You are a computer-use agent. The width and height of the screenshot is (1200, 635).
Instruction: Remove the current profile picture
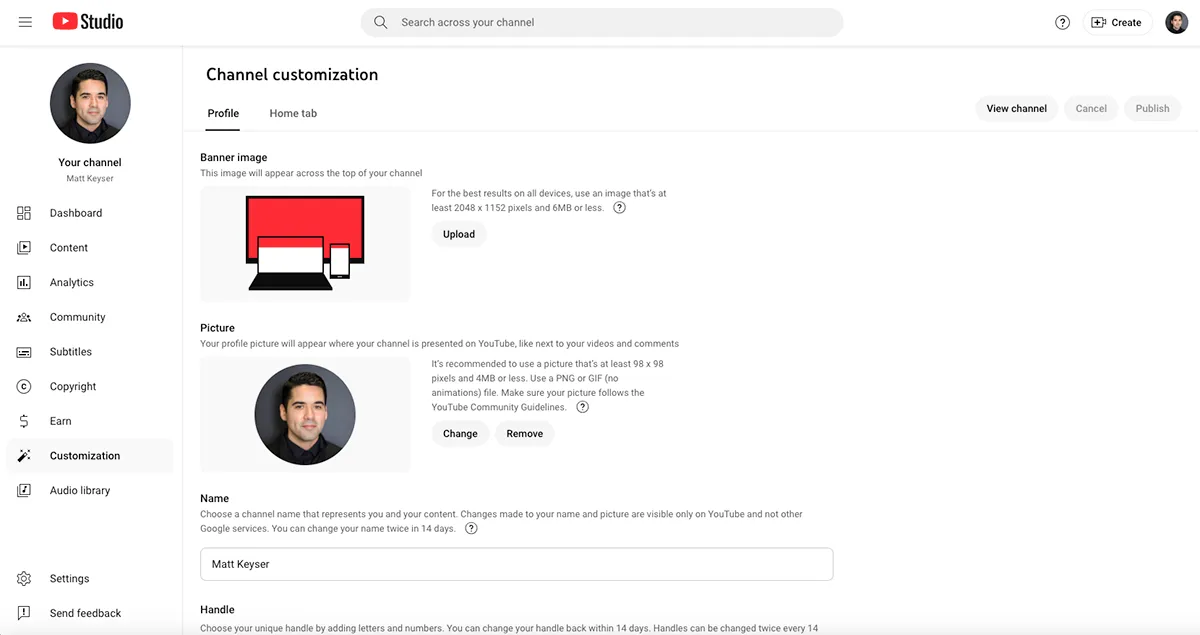[x=524, y=434]
